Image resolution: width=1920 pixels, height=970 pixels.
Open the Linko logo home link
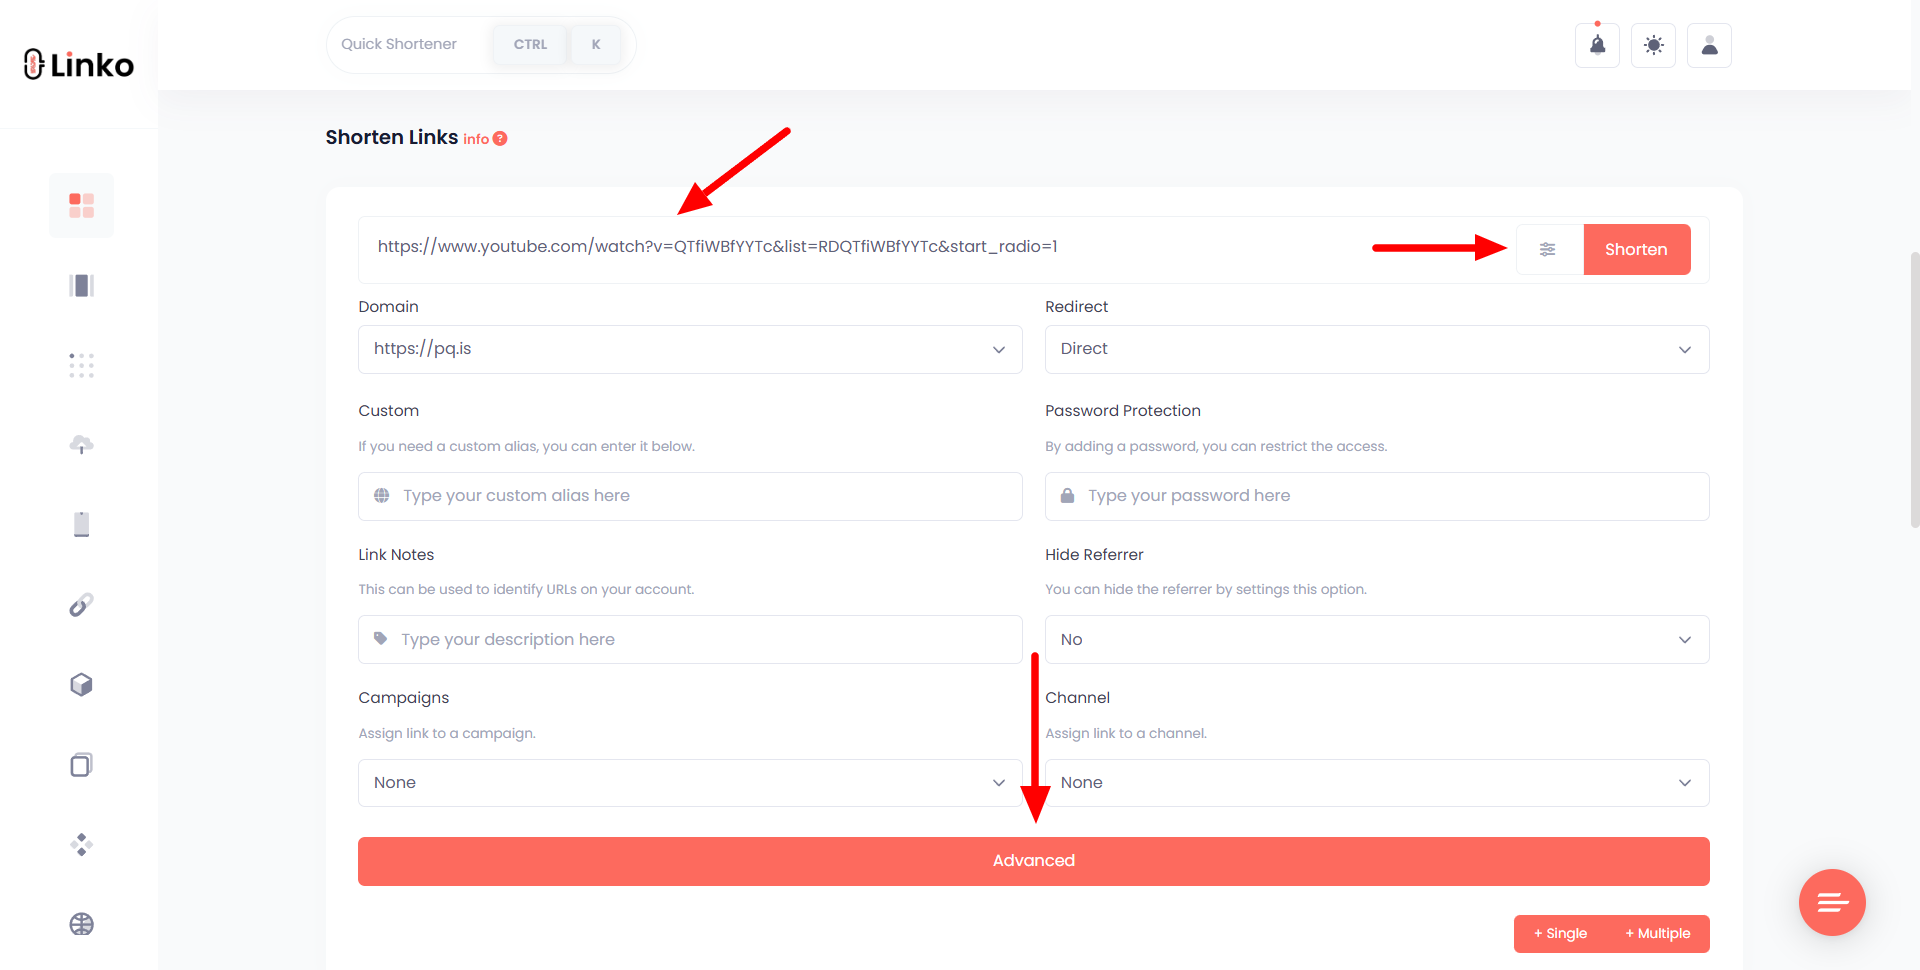coord(78,64)
